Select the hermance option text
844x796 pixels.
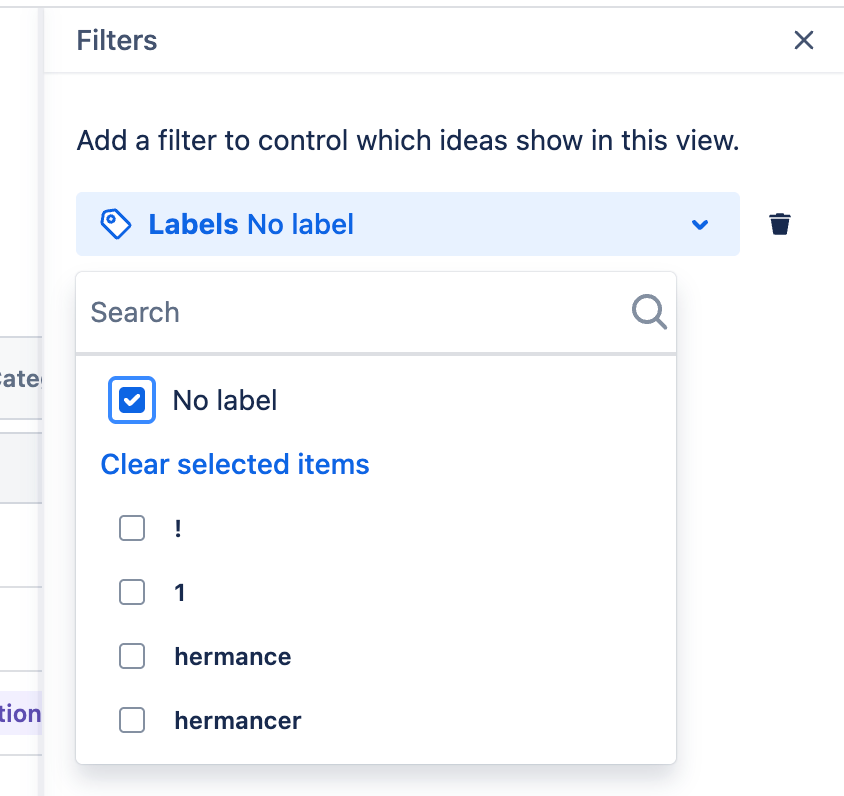[x=233, y=657]
